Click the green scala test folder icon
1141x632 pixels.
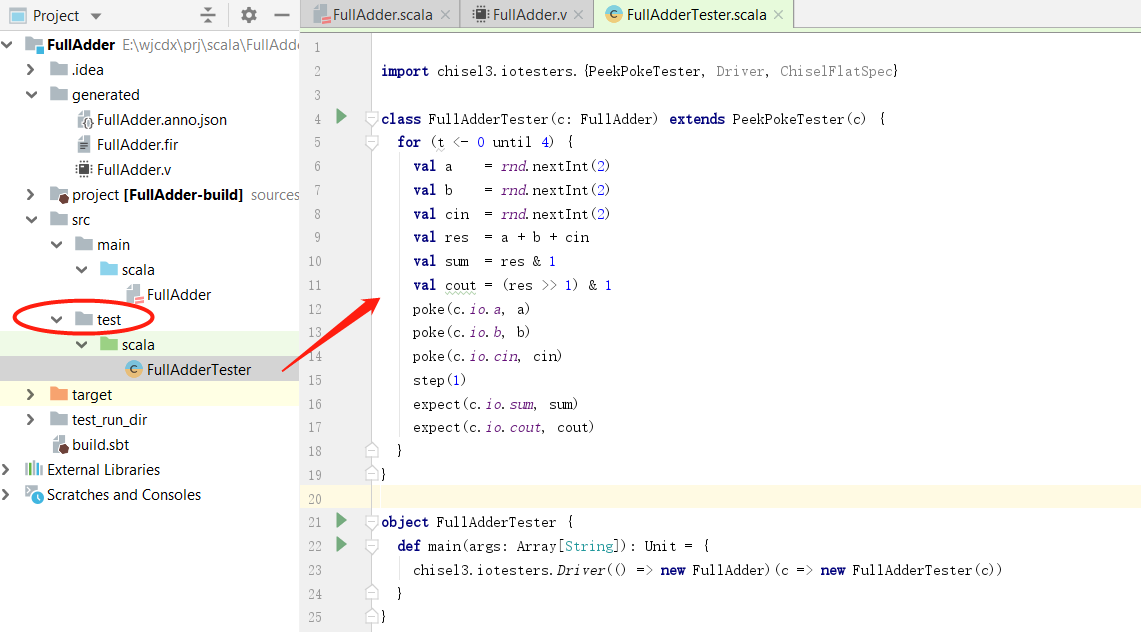click(109, 343)
